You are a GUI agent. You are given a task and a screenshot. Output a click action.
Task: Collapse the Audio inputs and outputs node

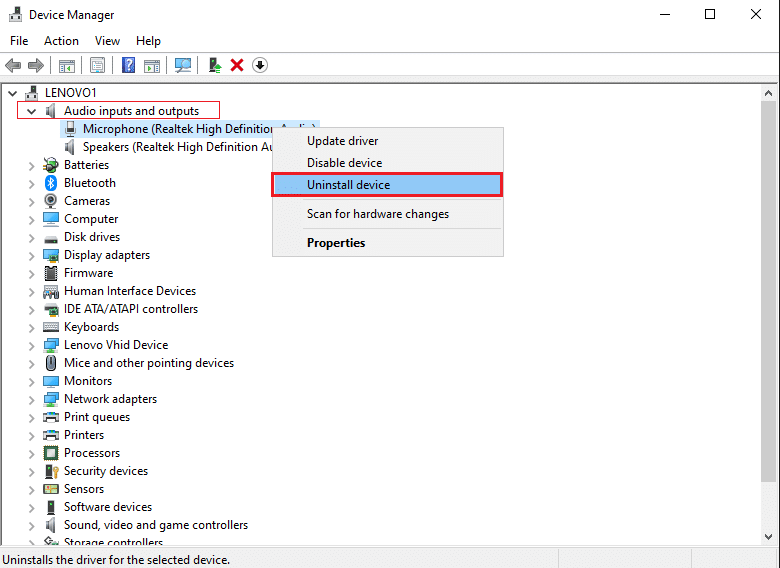32,111
